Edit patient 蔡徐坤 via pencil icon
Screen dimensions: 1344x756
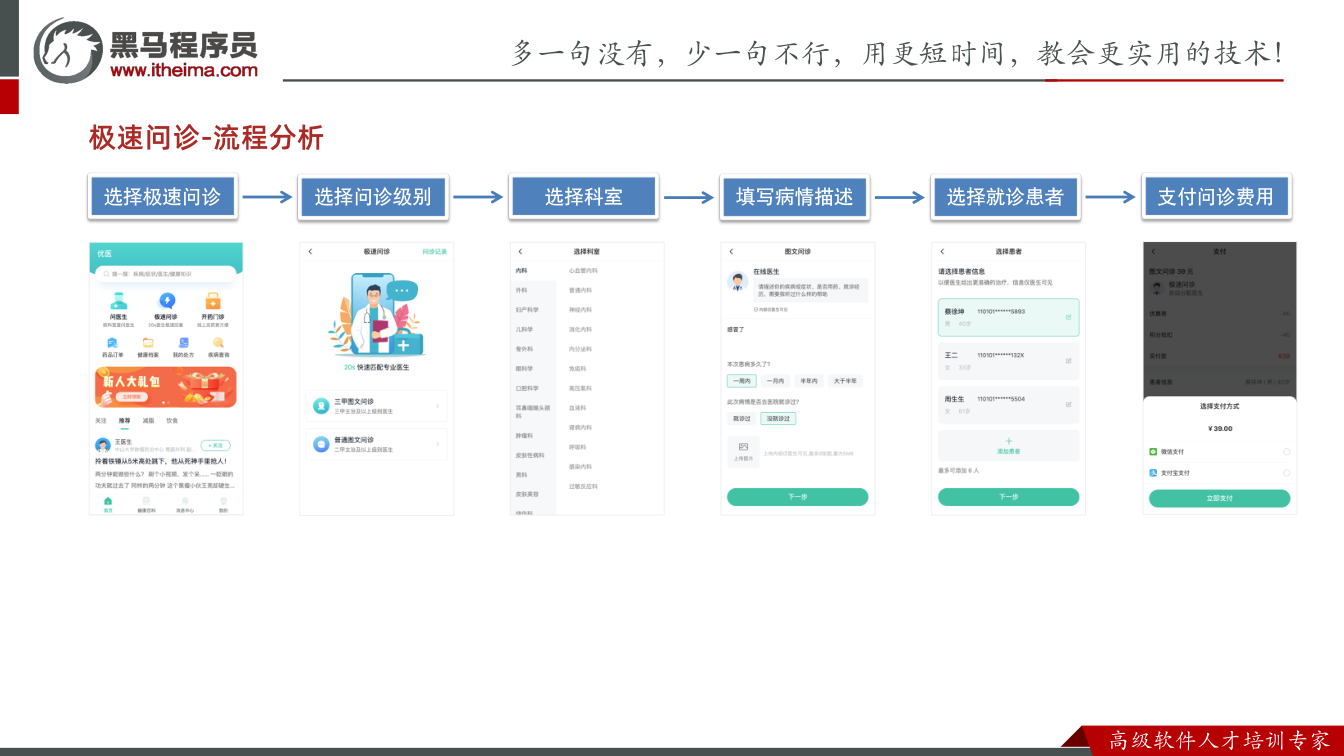click(x=1068, y=317)
